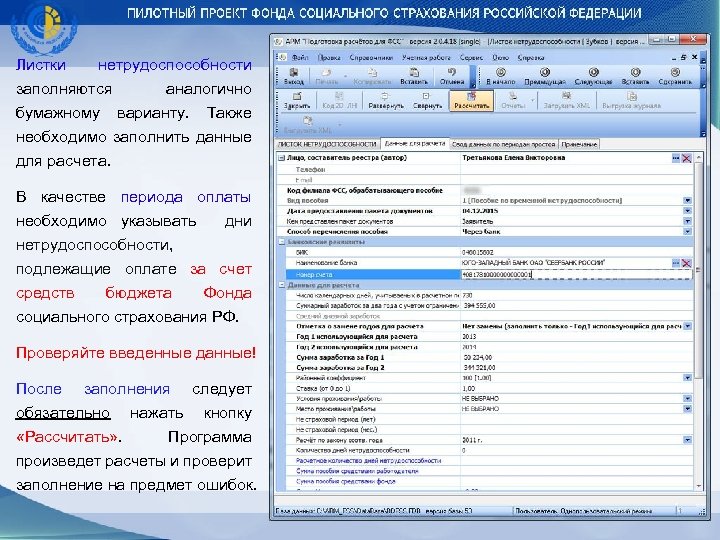
Task: Click Вставить icon in the navigation toolbar
Action: [635, 76]
